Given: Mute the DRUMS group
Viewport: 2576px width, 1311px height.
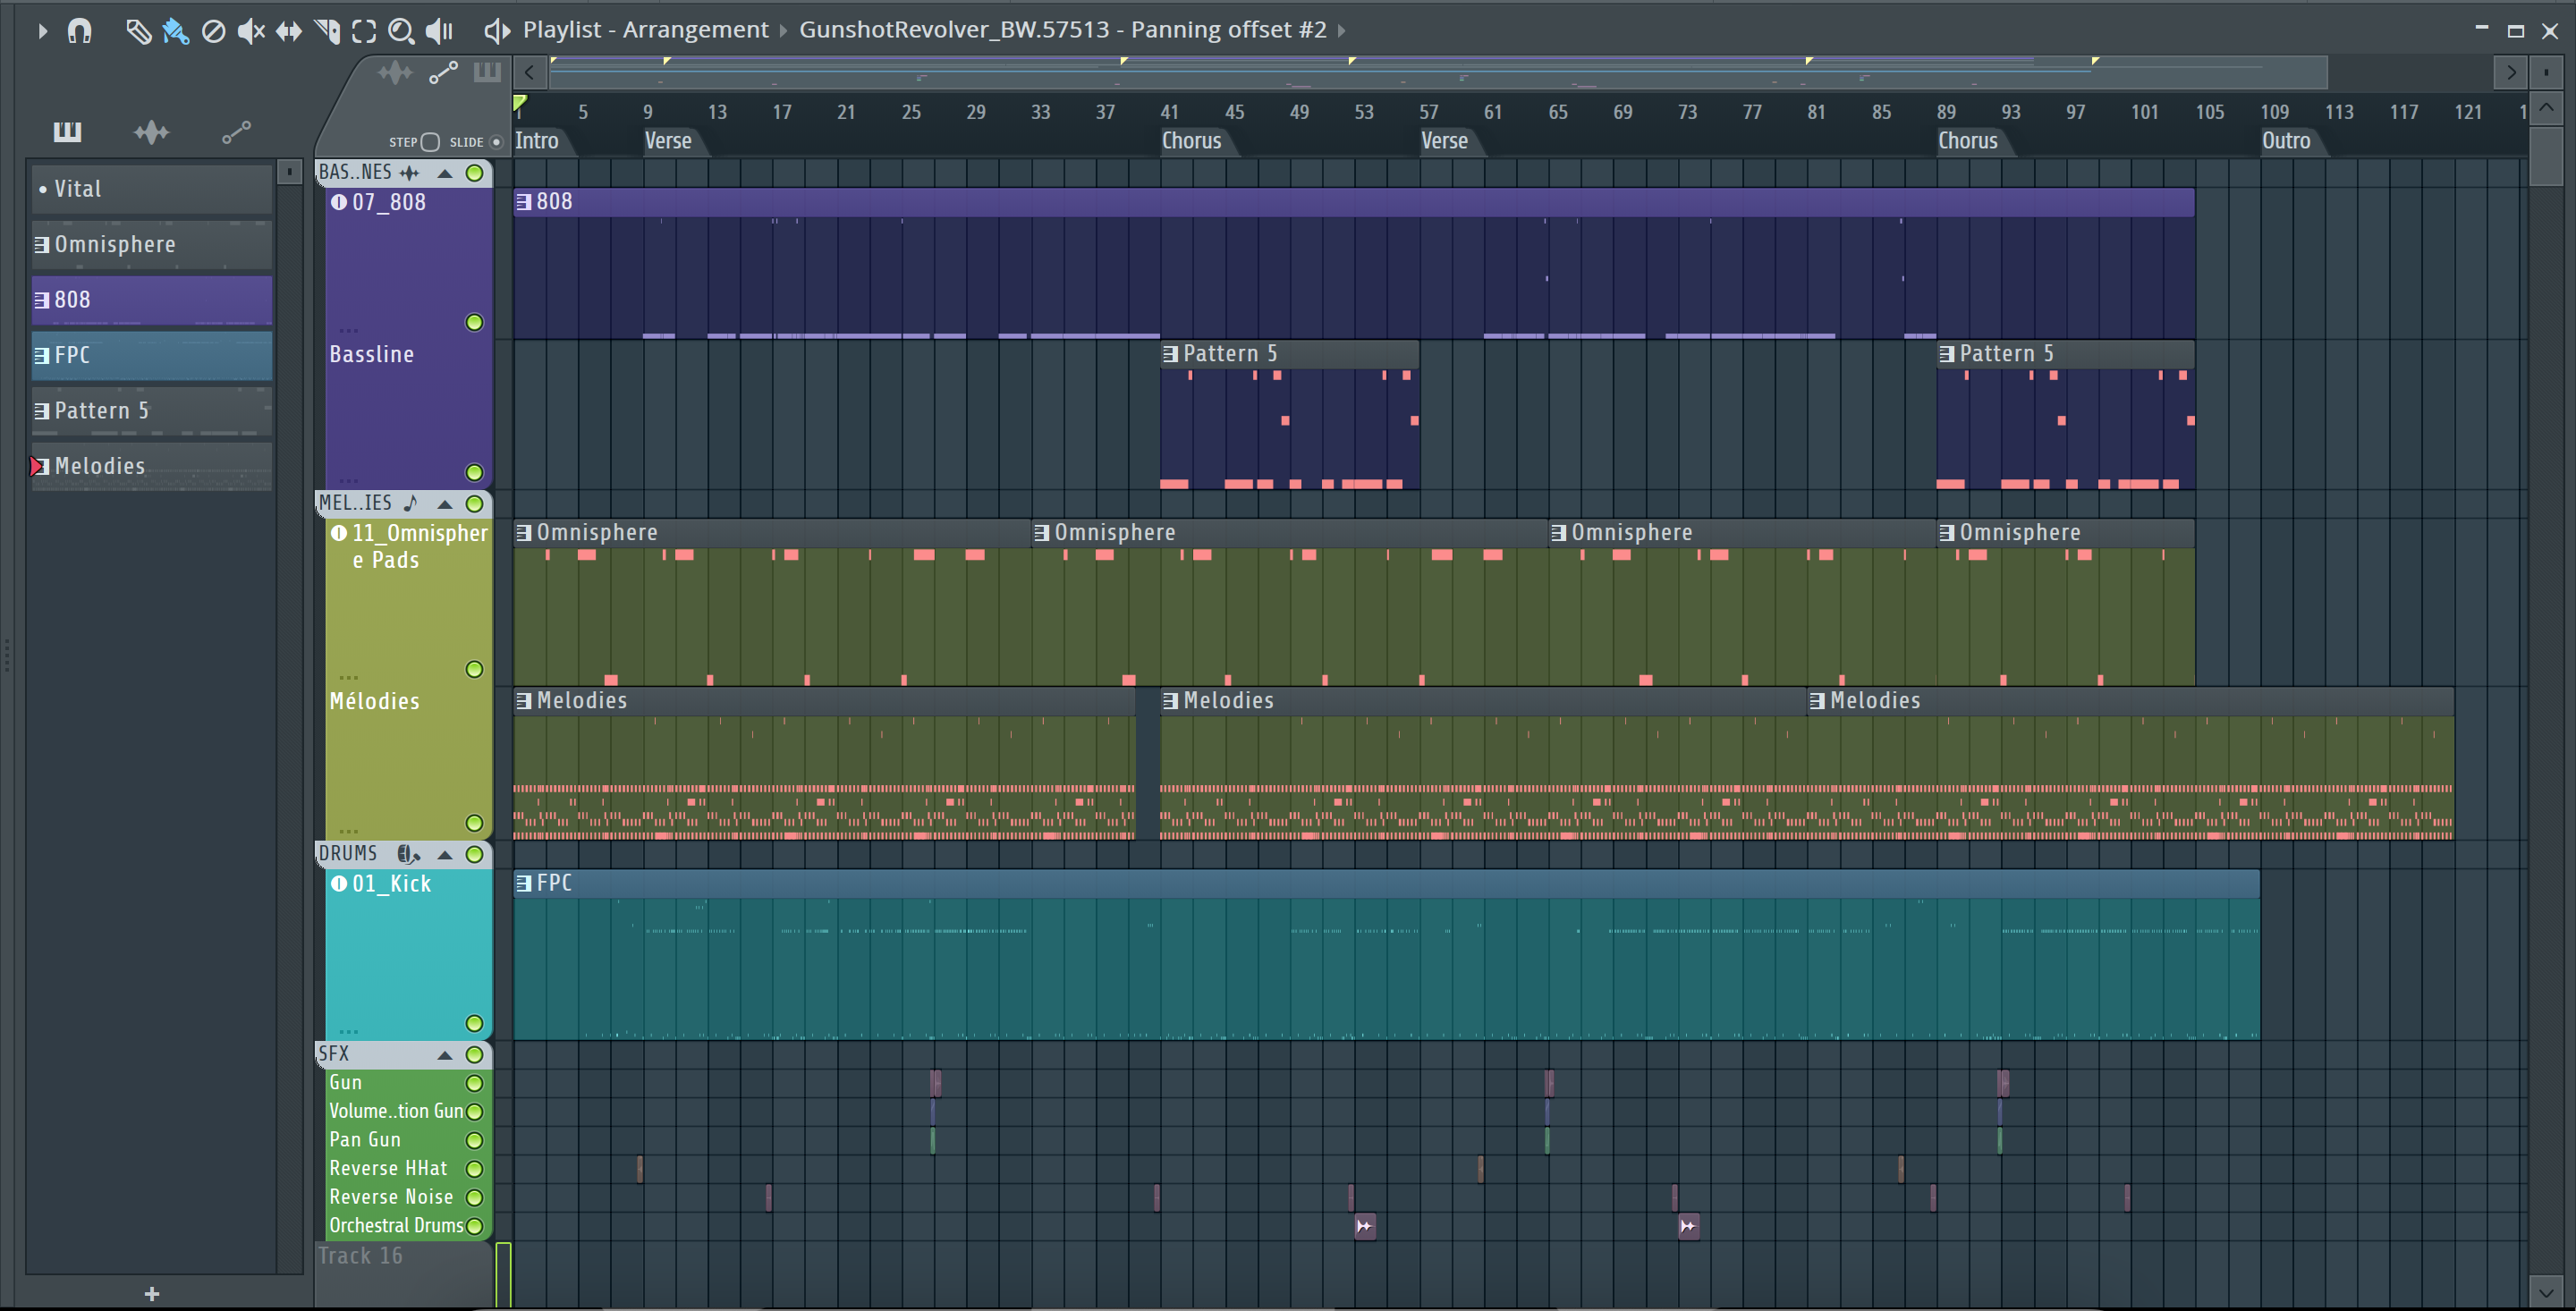Looking at the screenshot, I should coord(475,855).
